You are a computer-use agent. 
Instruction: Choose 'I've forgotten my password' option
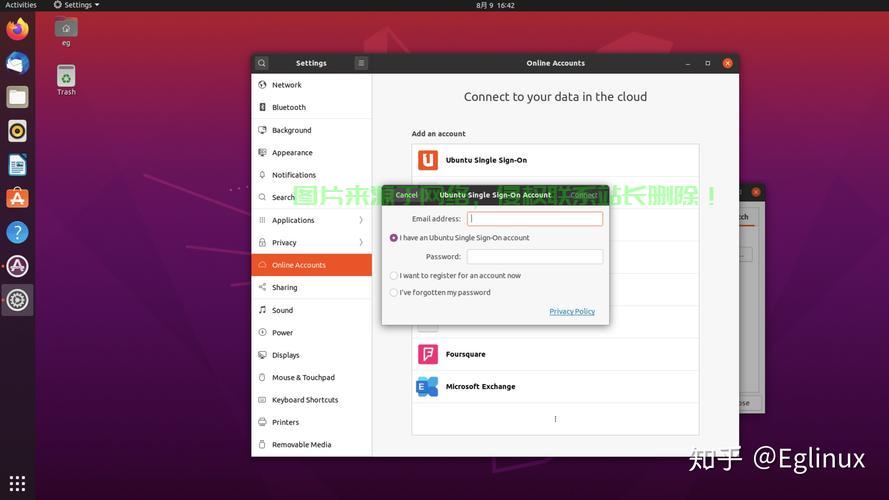tap(393, 293)
